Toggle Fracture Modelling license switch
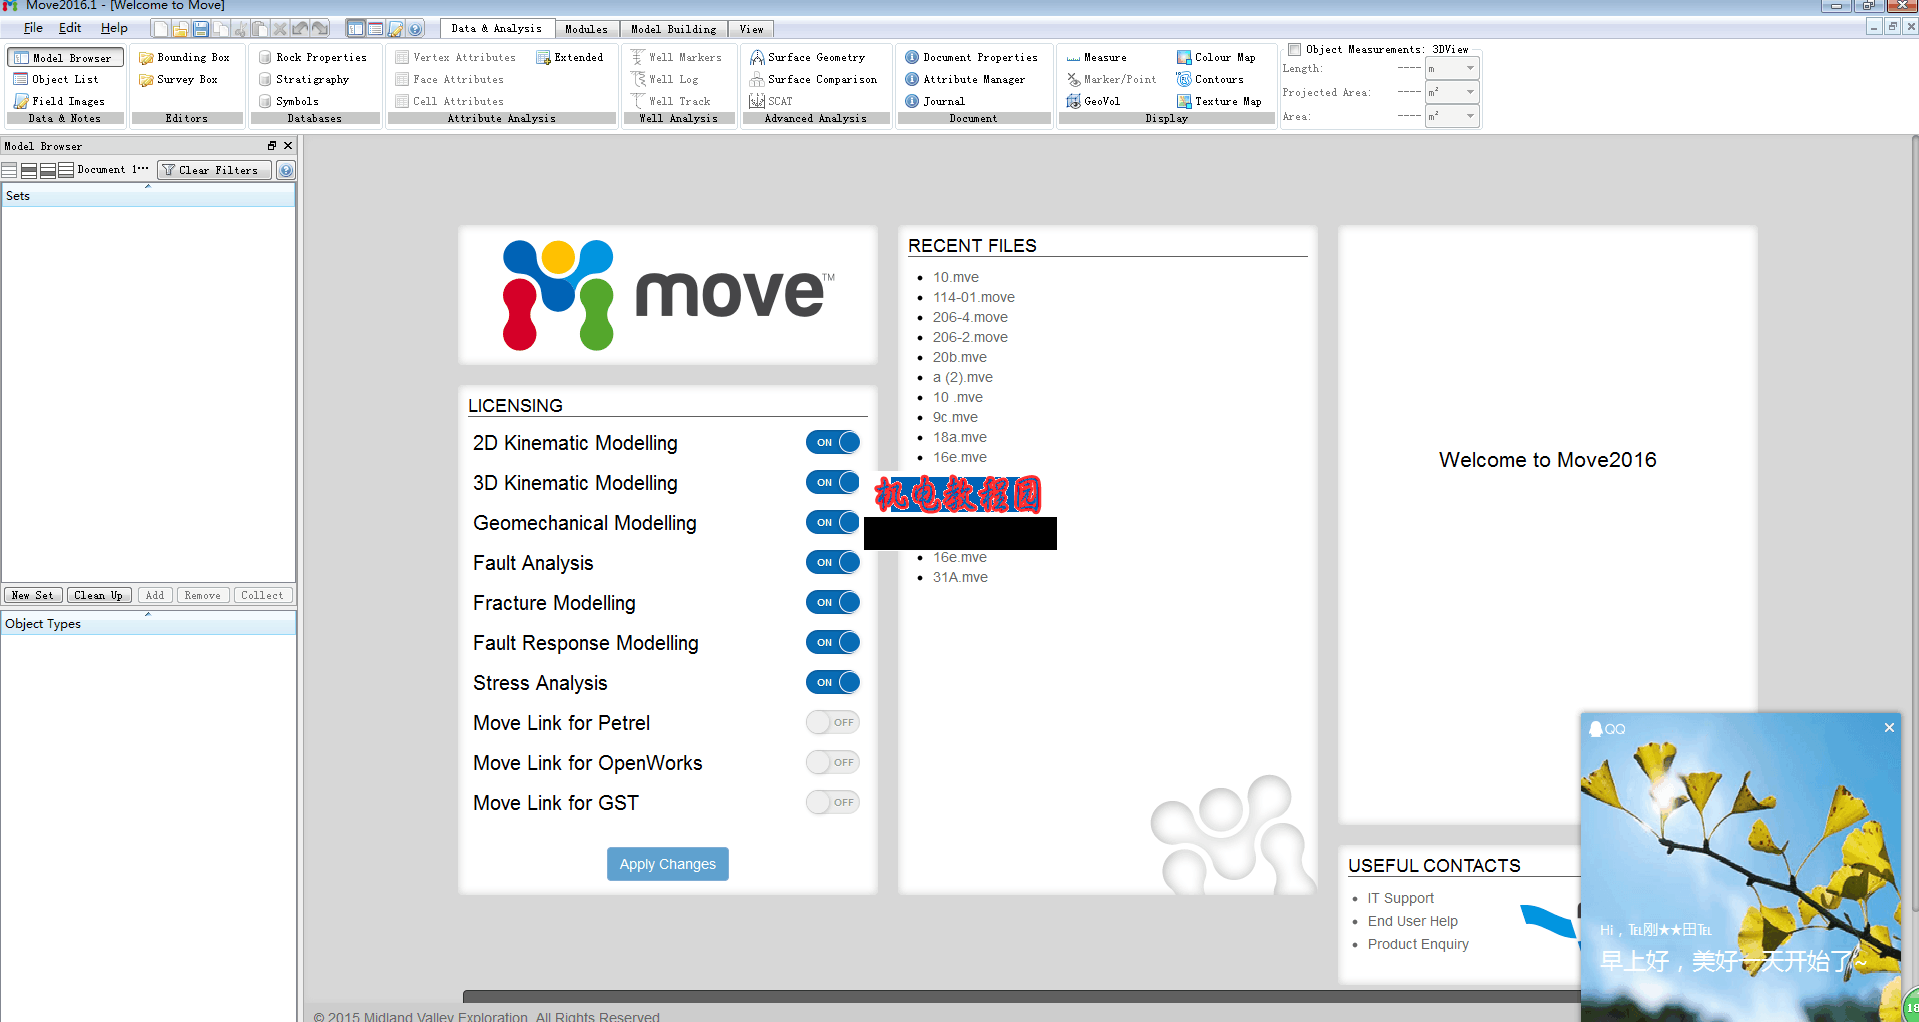The image size is (1919, 1022). click(833, 602)
